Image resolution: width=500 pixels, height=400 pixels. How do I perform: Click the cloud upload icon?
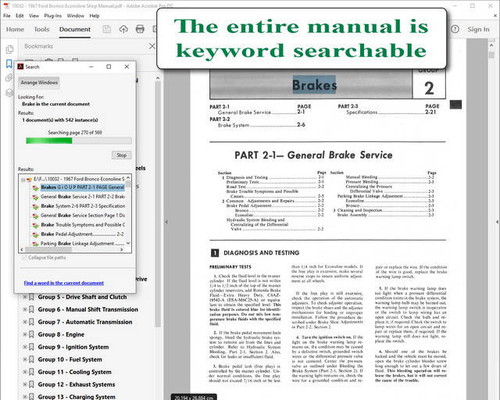tap(123, 29)
